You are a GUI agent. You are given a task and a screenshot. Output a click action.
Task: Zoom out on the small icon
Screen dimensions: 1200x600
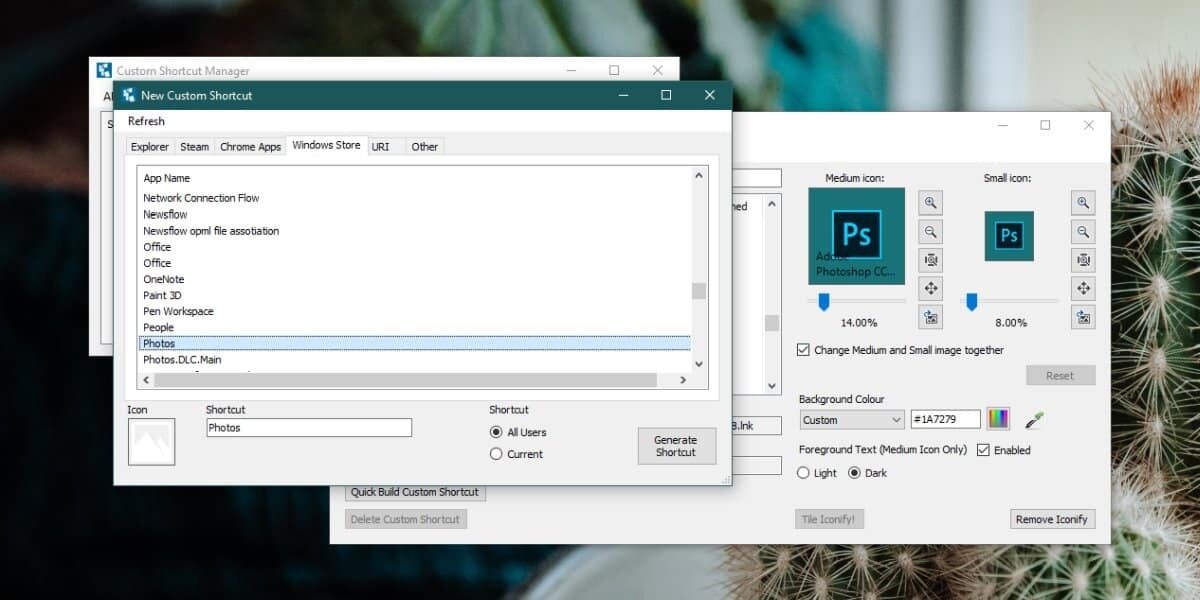[x=1083, y=232]
